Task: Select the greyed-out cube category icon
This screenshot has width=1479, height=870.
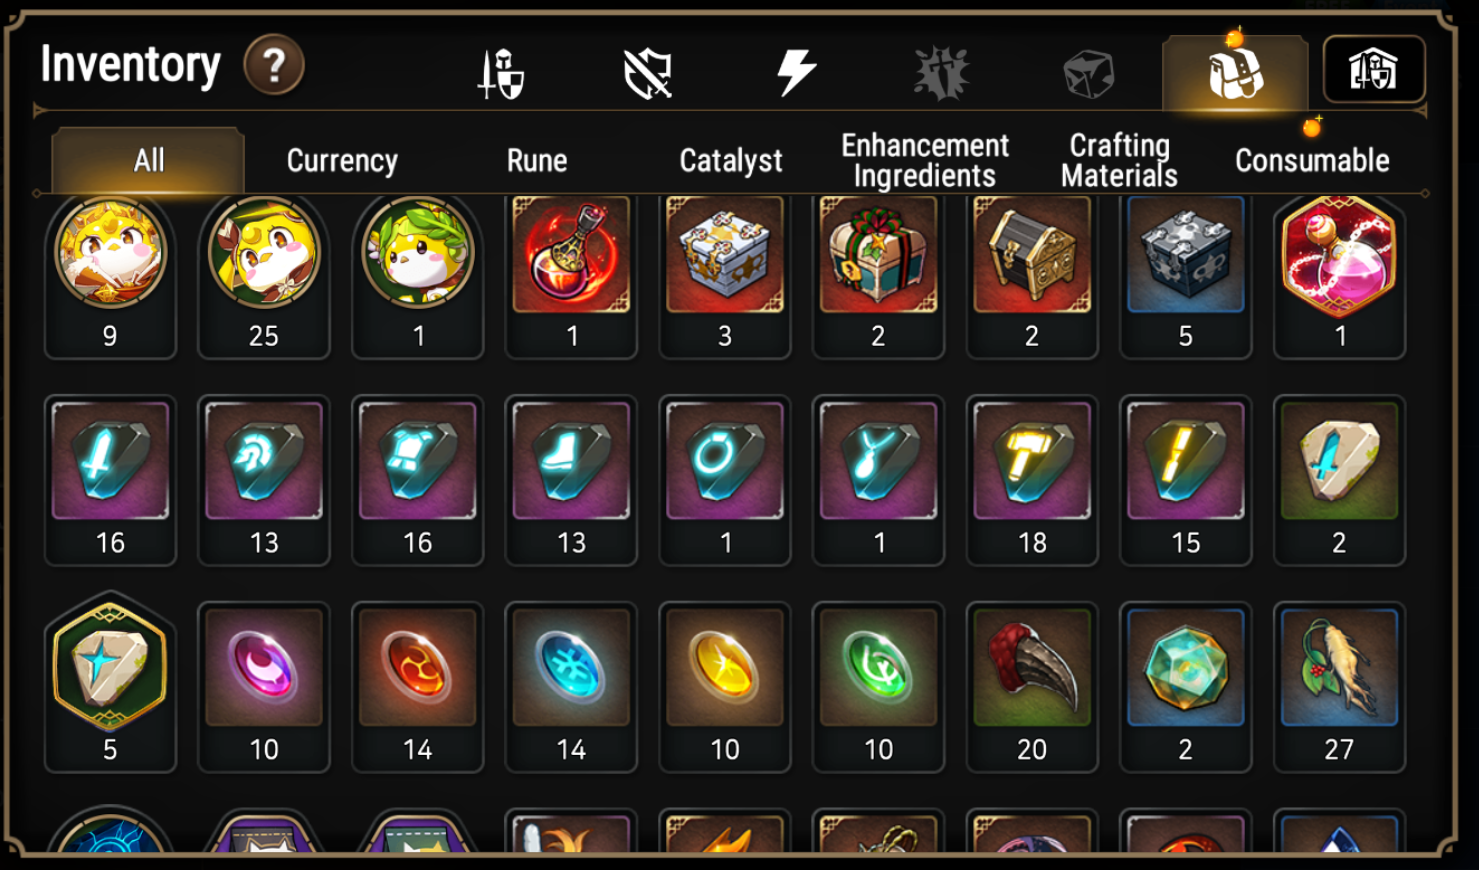Action: tap(1088, 74)
